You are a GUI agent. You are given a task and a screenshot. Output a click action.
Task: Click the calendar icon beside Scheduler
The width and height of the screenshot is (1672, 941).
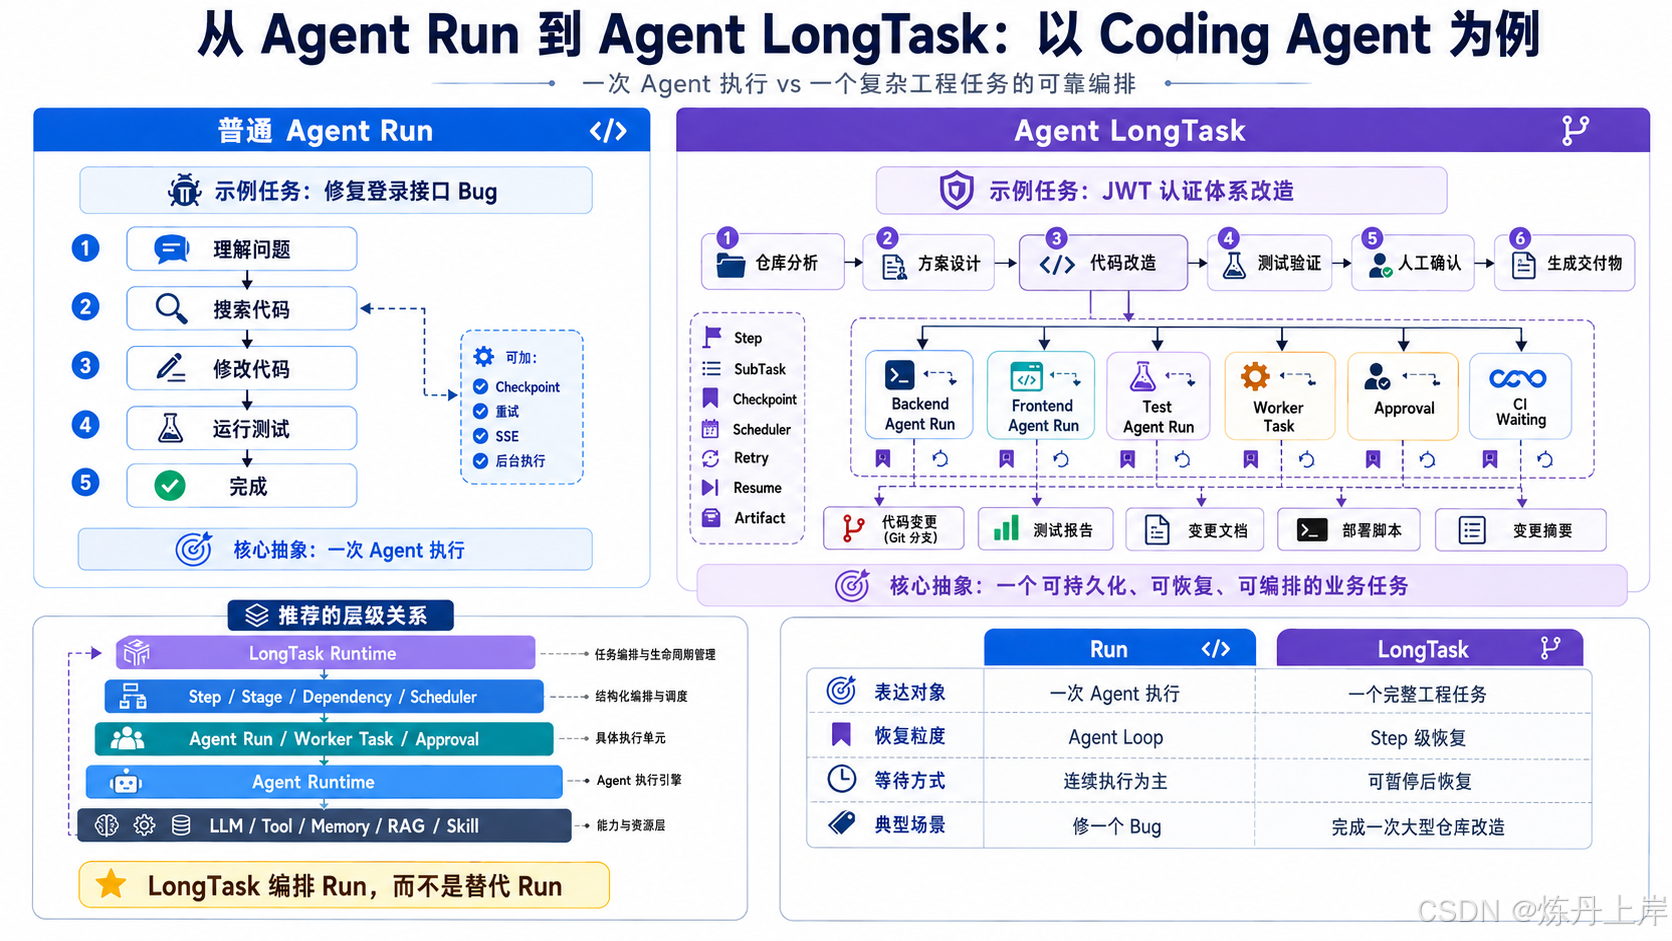pyautogui.click(x=711, y=429)
